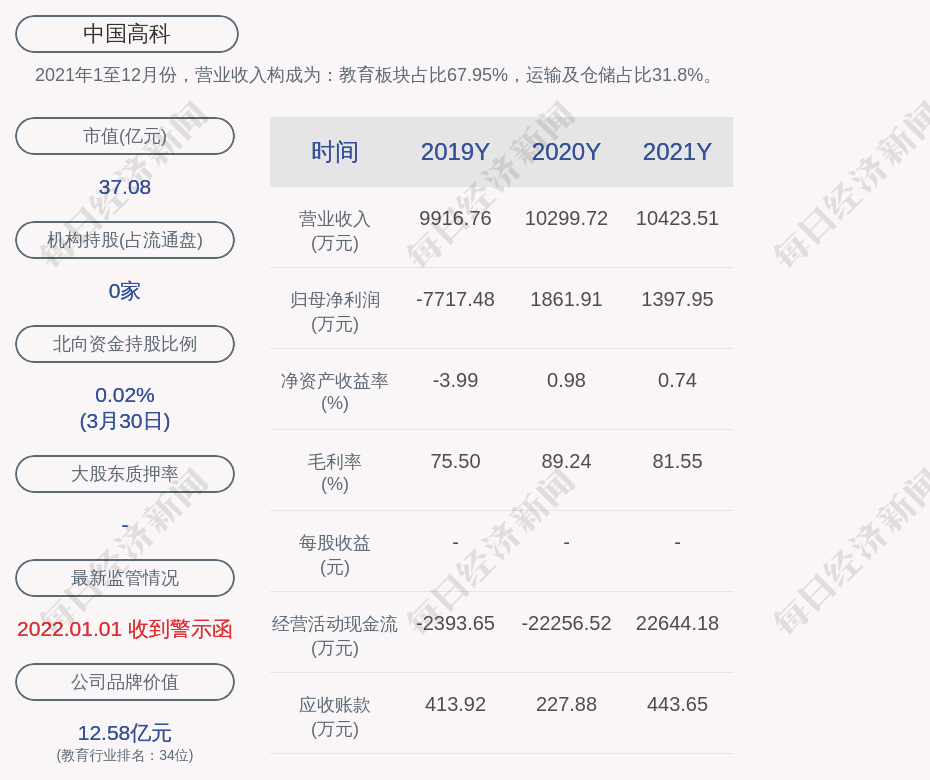Click the 应收账款(万元) row label
The height and width of the screenshot is (780, 930).
[335, 717]
